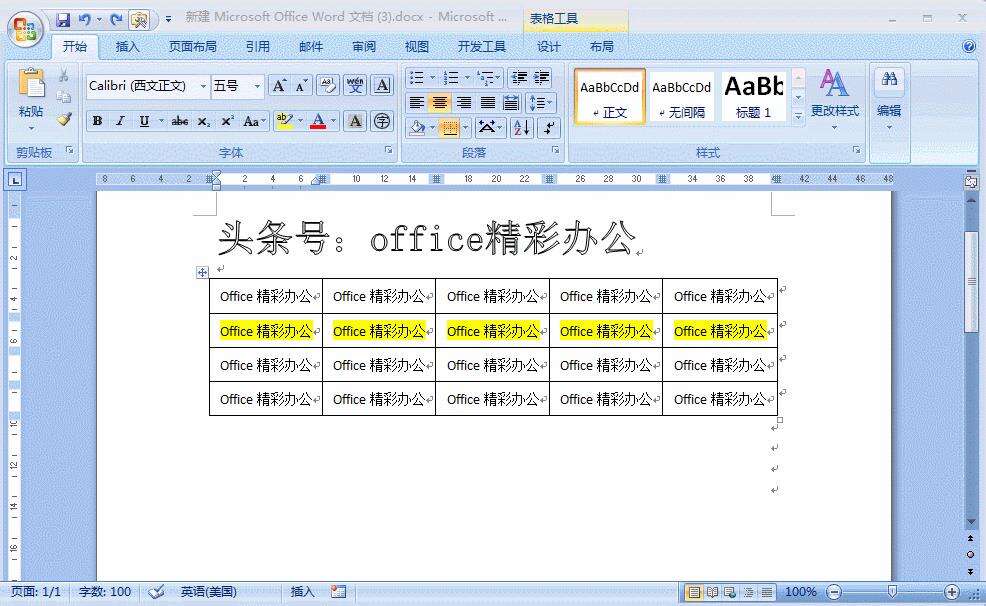Open Change Styles (更改样式)
The width and height of the screenshot is (986, 606).
834,99
